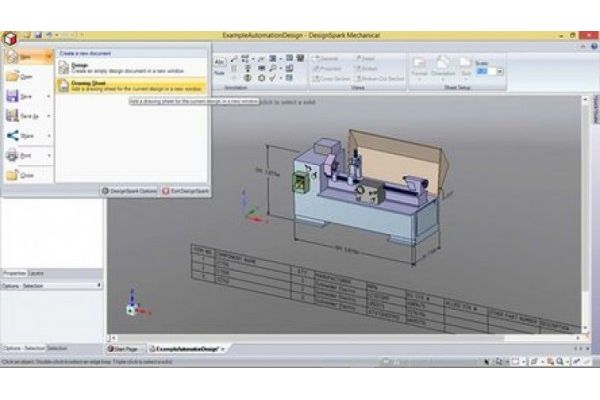Click the minimize ribbon arrow beside Help
Screen dimensions: 600x400
[x=583, y=46]
